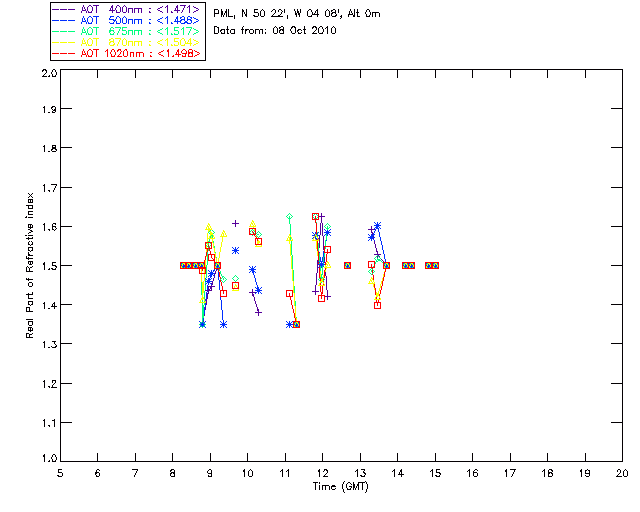Click the AOT 675nm legend entry

coord(127,31)
